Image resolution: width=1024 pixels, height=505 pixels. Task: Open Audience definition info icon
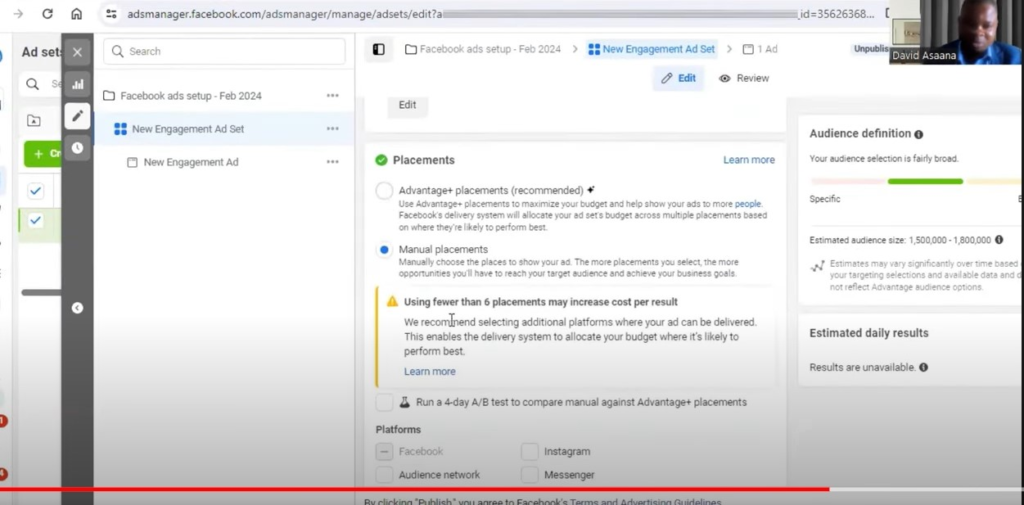tap(919, 134)
